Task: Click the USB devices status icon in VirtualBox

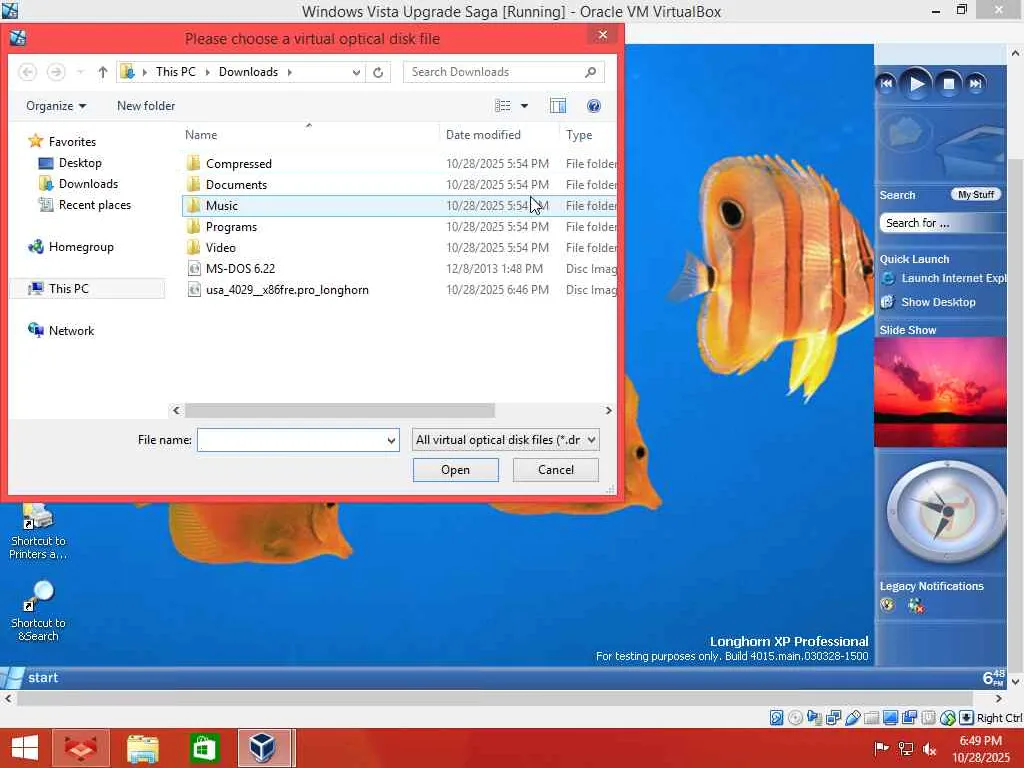Action: pos(852,718)
